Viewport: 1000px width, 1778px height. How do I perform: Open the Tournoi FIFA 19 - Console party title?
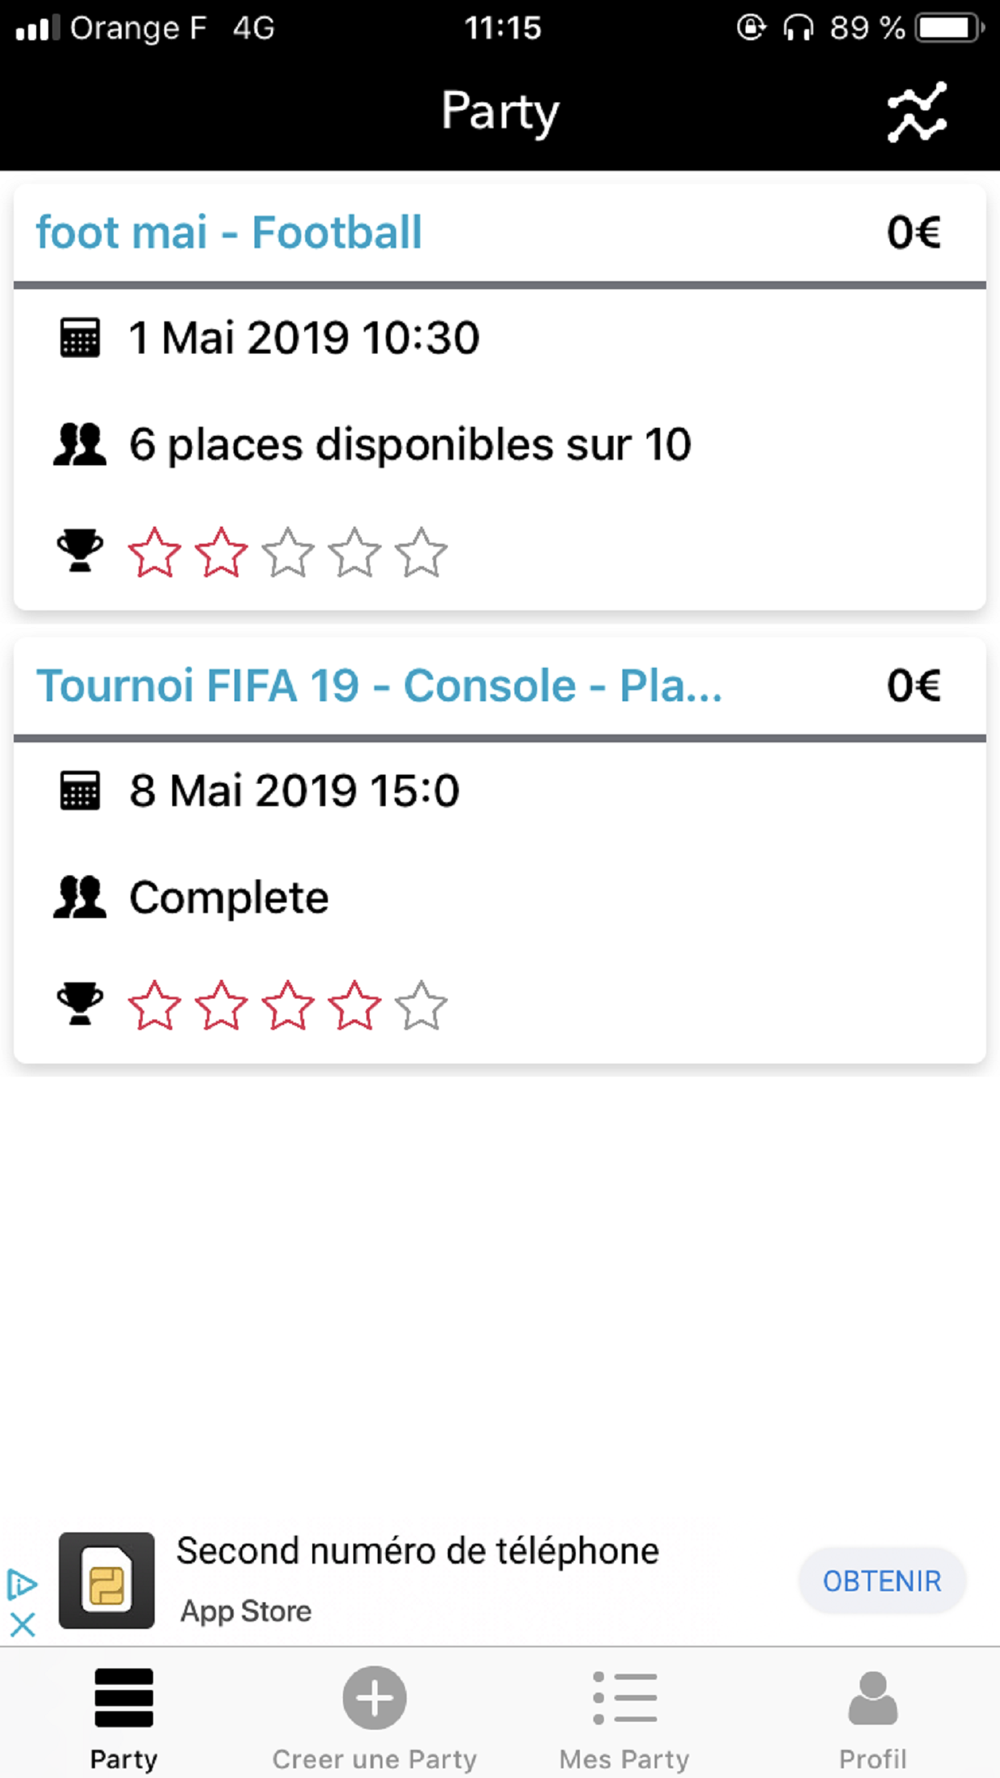[379, 686]
